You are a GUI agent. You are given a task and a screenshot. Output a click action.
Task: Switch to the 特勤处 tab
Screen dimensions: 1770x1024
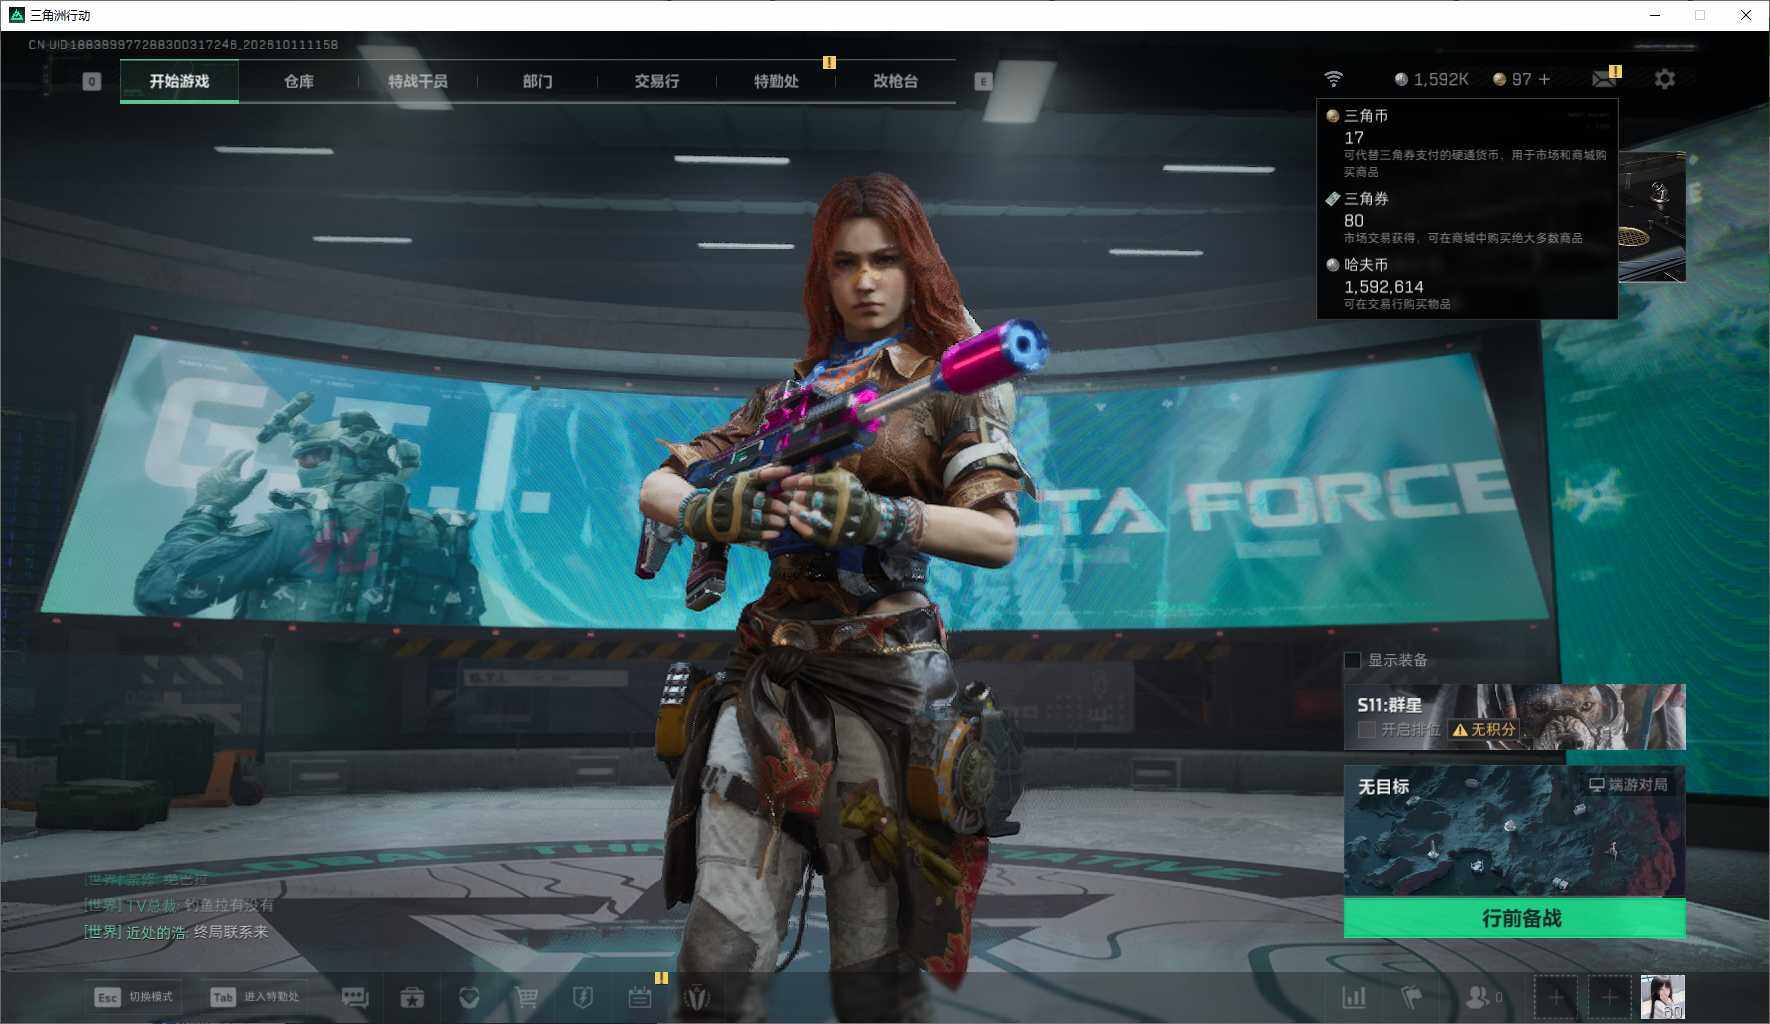click(x=776, y=81)
